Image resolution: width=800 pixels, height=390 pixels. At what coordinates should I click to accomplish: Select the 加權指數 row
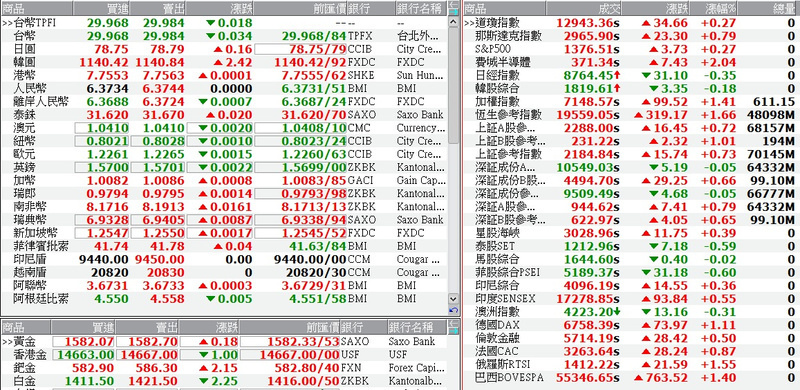pyautogui.click(x=631, y=102)
